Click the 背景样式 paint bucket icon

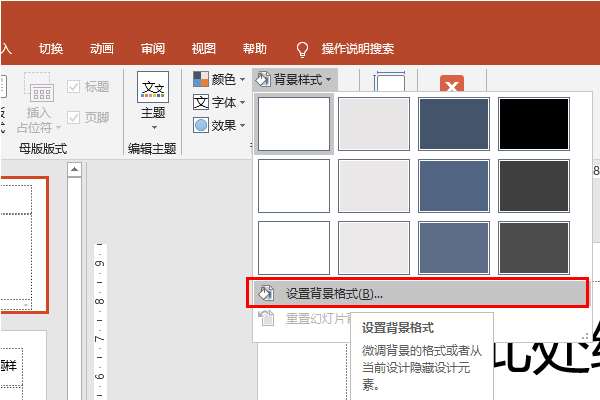[x=263, y=80]
